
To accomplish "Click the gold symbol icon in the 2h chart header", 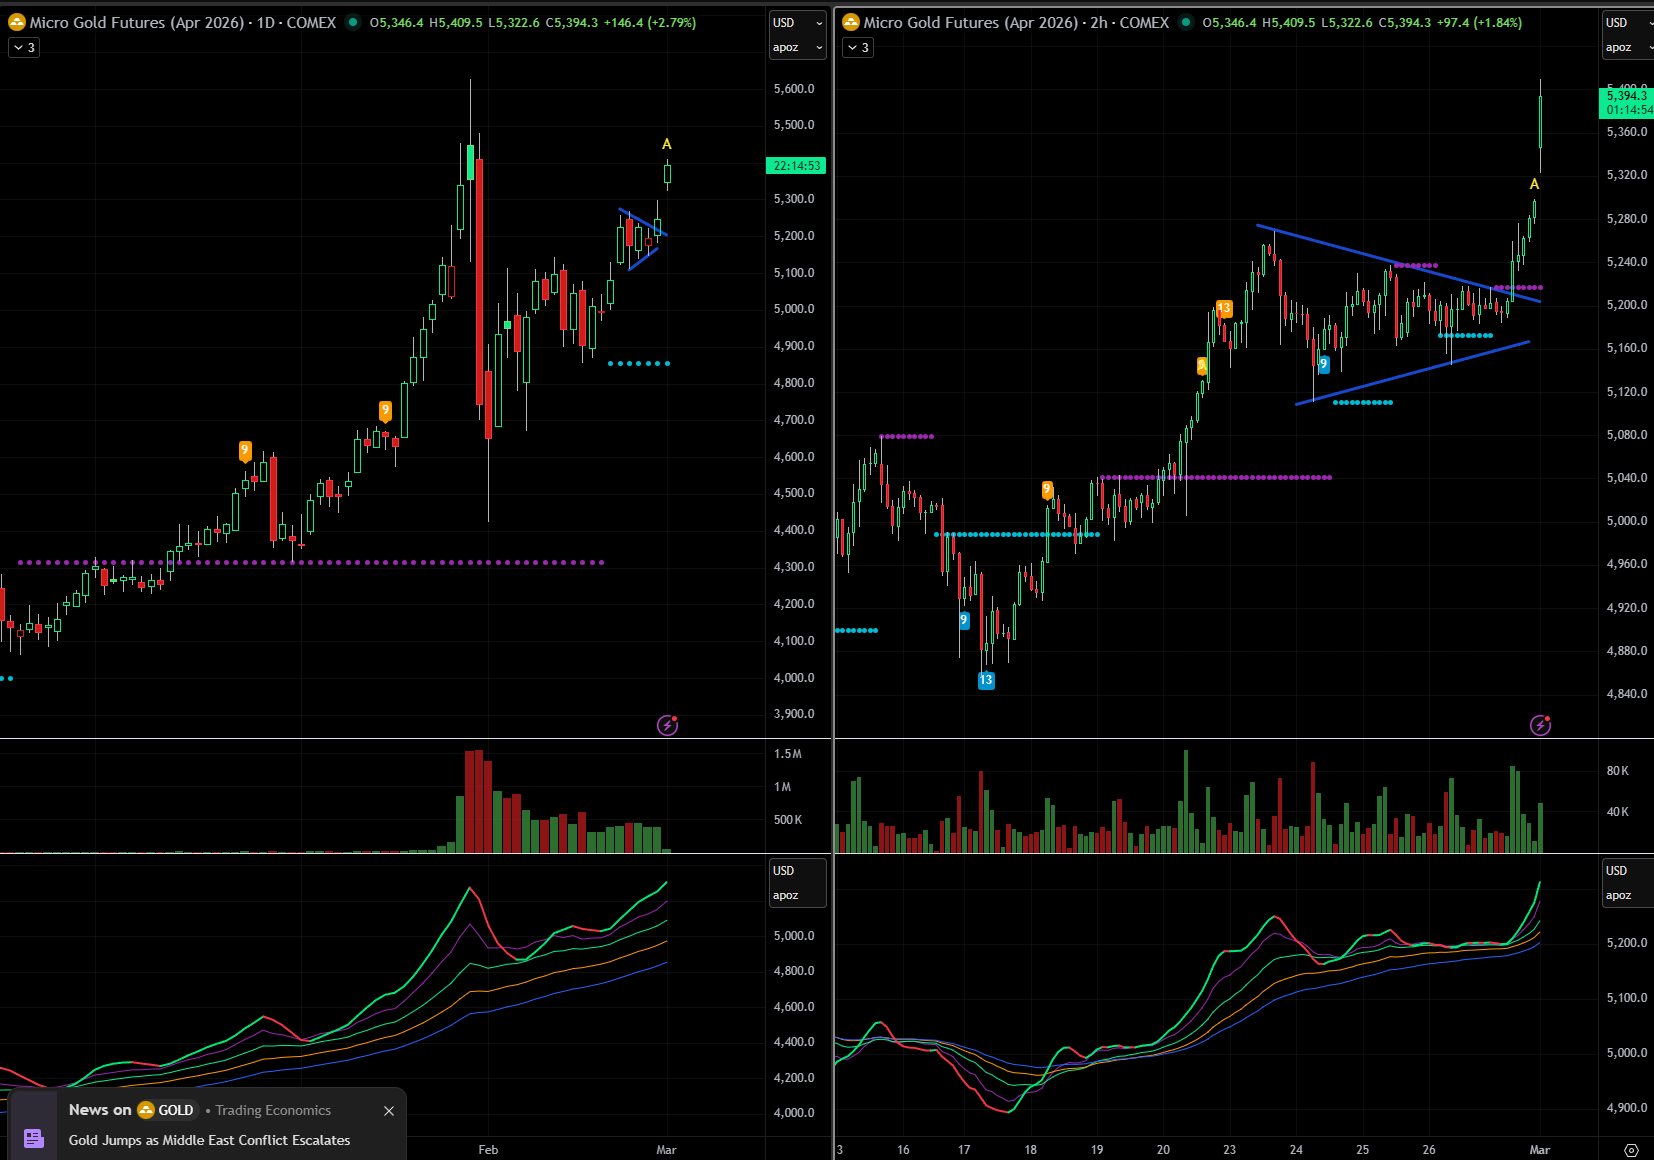I will coord(851,22).
